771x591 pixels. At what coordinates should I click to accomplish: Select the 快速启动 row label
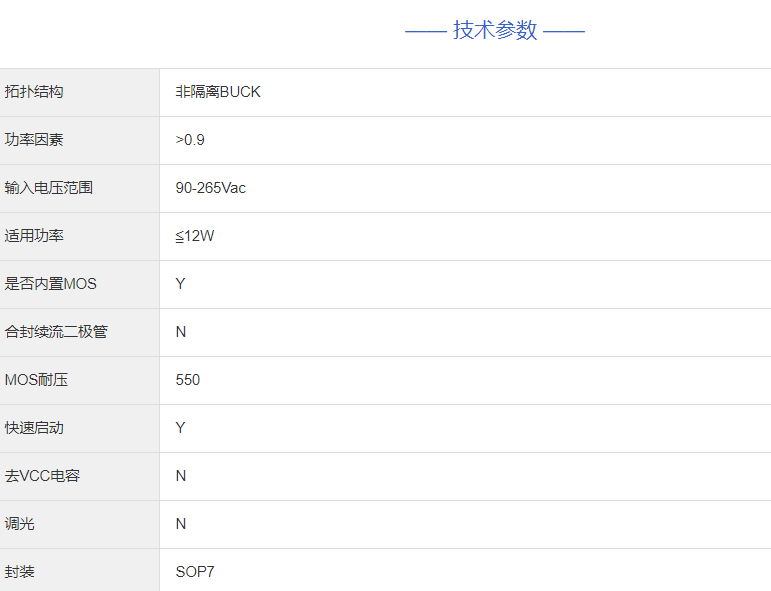coord(34,428)
